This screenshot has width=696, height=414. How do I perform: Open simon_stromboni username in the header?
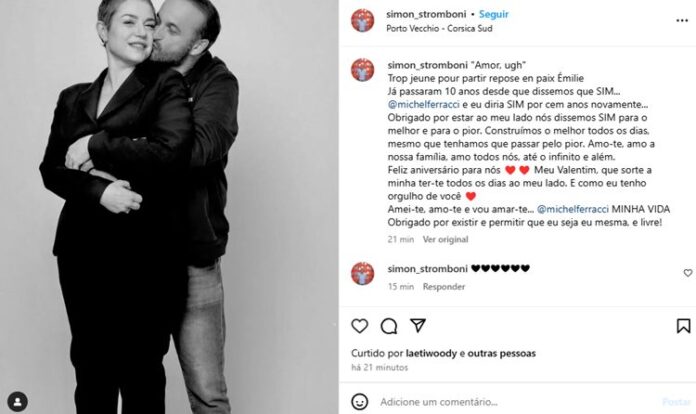coord(426,14)
